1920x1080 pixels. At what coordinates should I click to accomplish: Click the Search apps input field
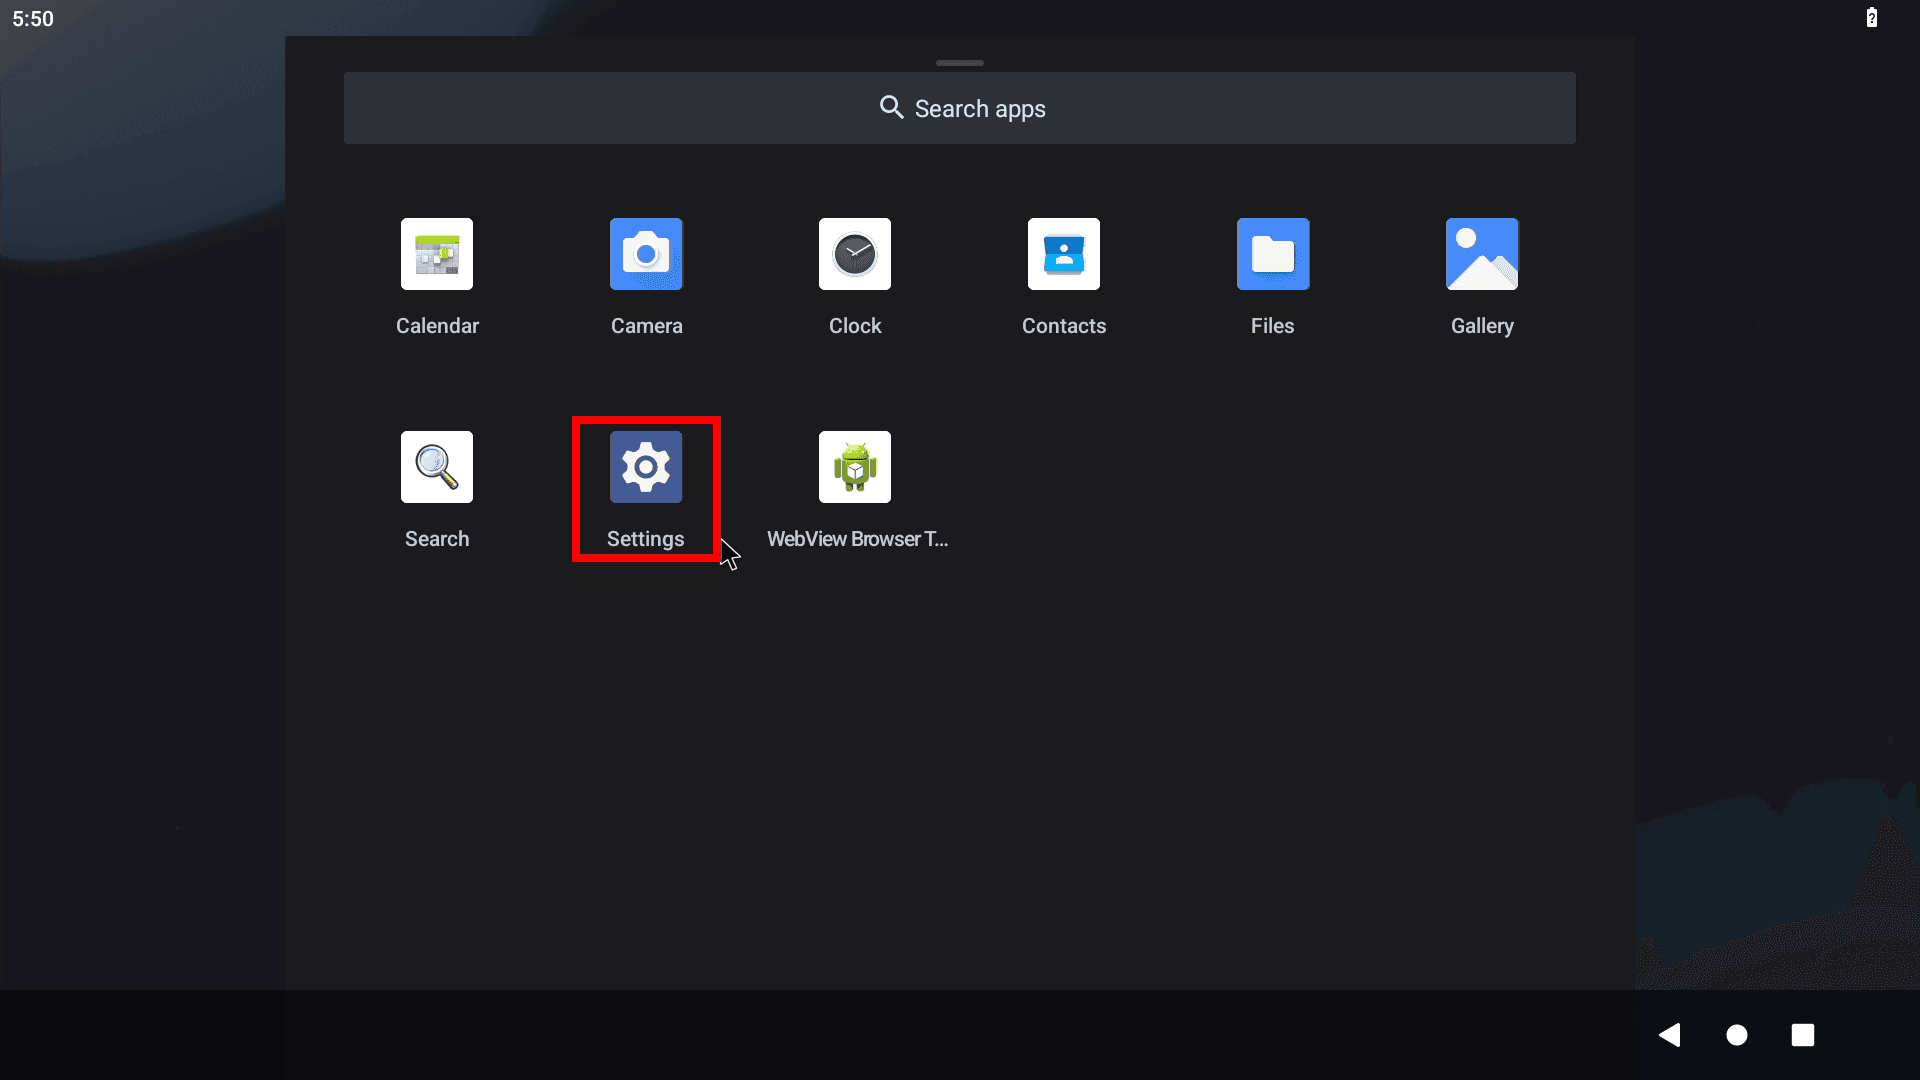click(x=960, y=108)
